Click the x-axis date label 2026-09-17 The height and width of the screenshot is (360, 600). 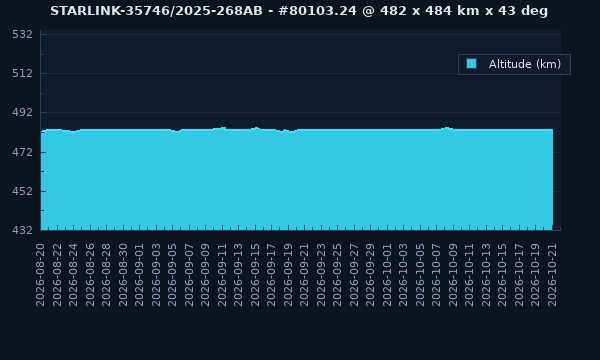tap(272, 275)
